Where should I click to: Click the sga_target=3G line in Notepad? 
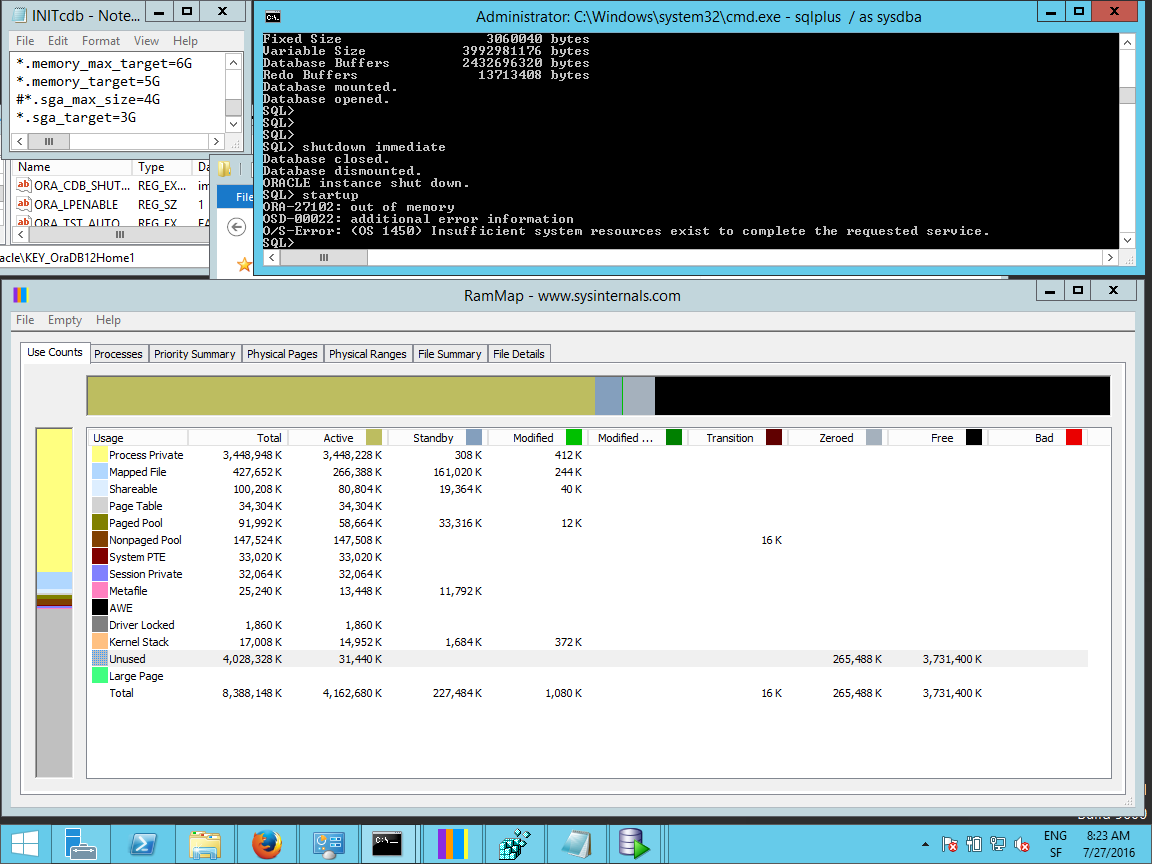click(x=76, y=118)
